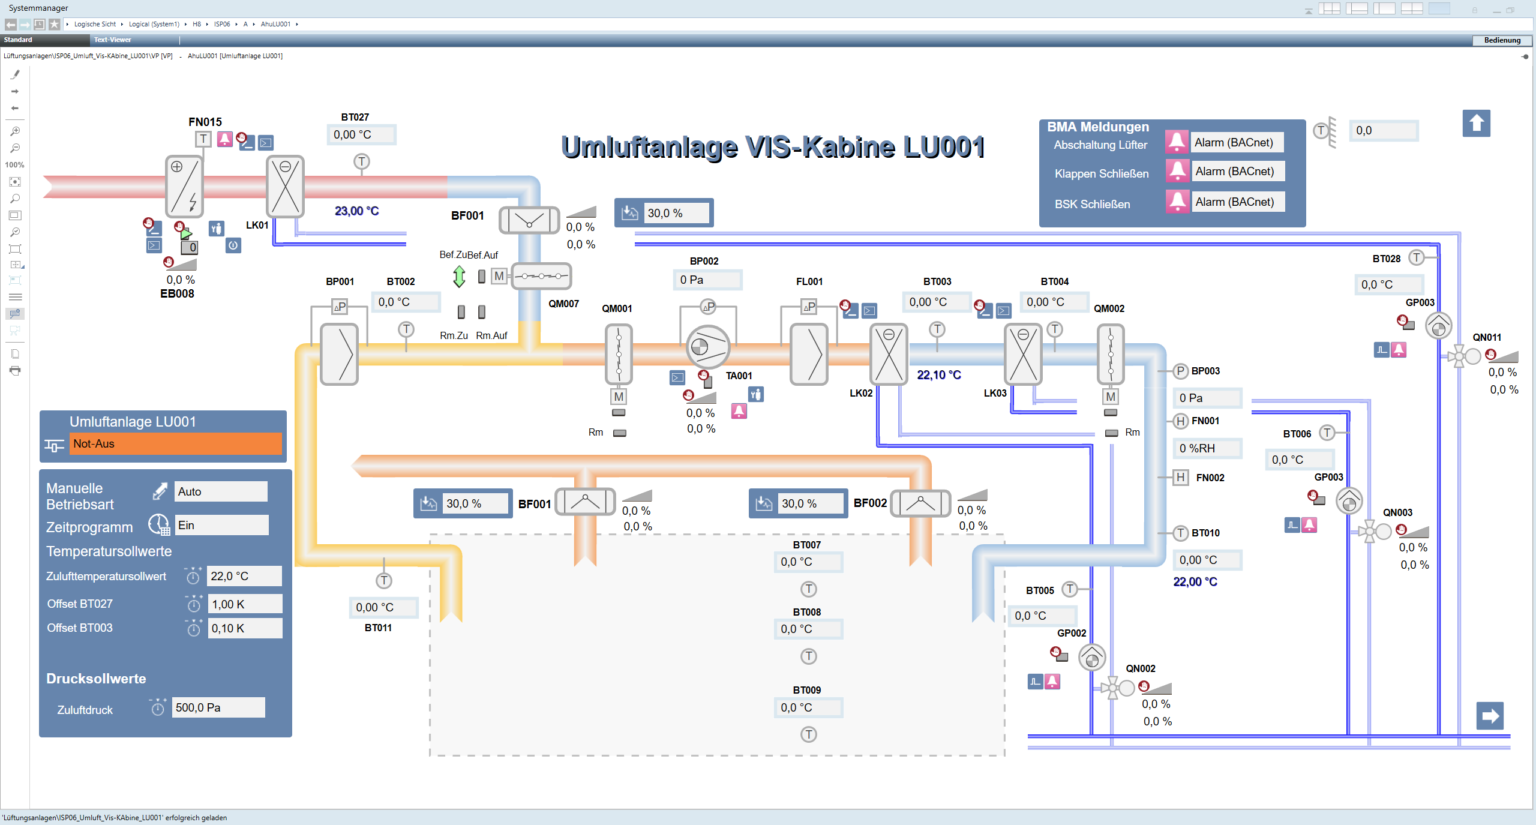The image size is (1536, 825).
Task: Select the Standard tab
Action: (20, 40)
